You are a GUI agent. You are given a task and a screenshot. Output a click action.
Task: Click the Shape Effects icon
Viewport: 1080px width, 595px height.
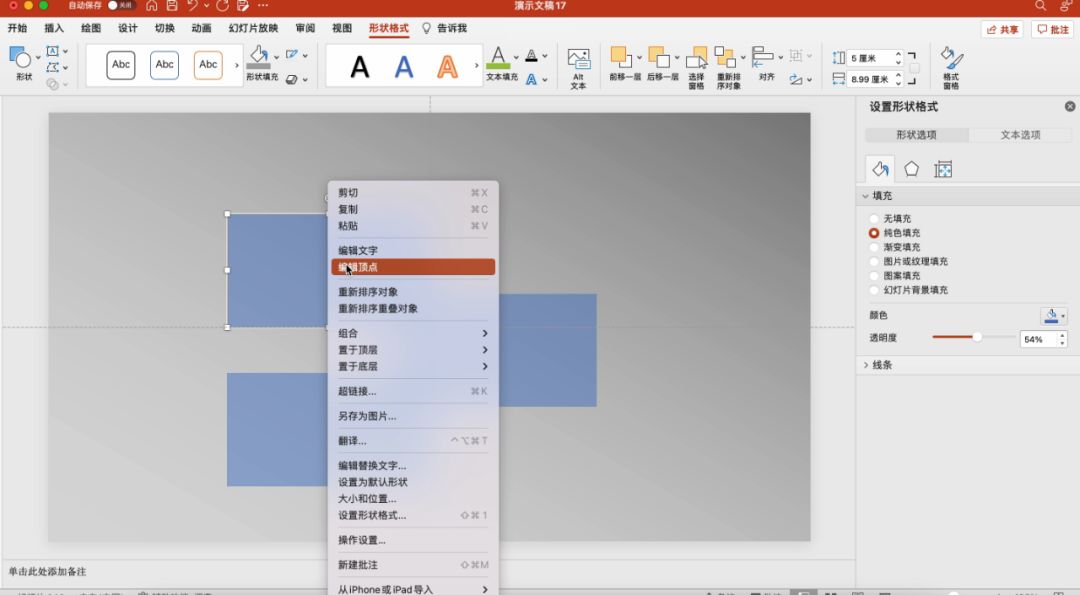[292, 79]
